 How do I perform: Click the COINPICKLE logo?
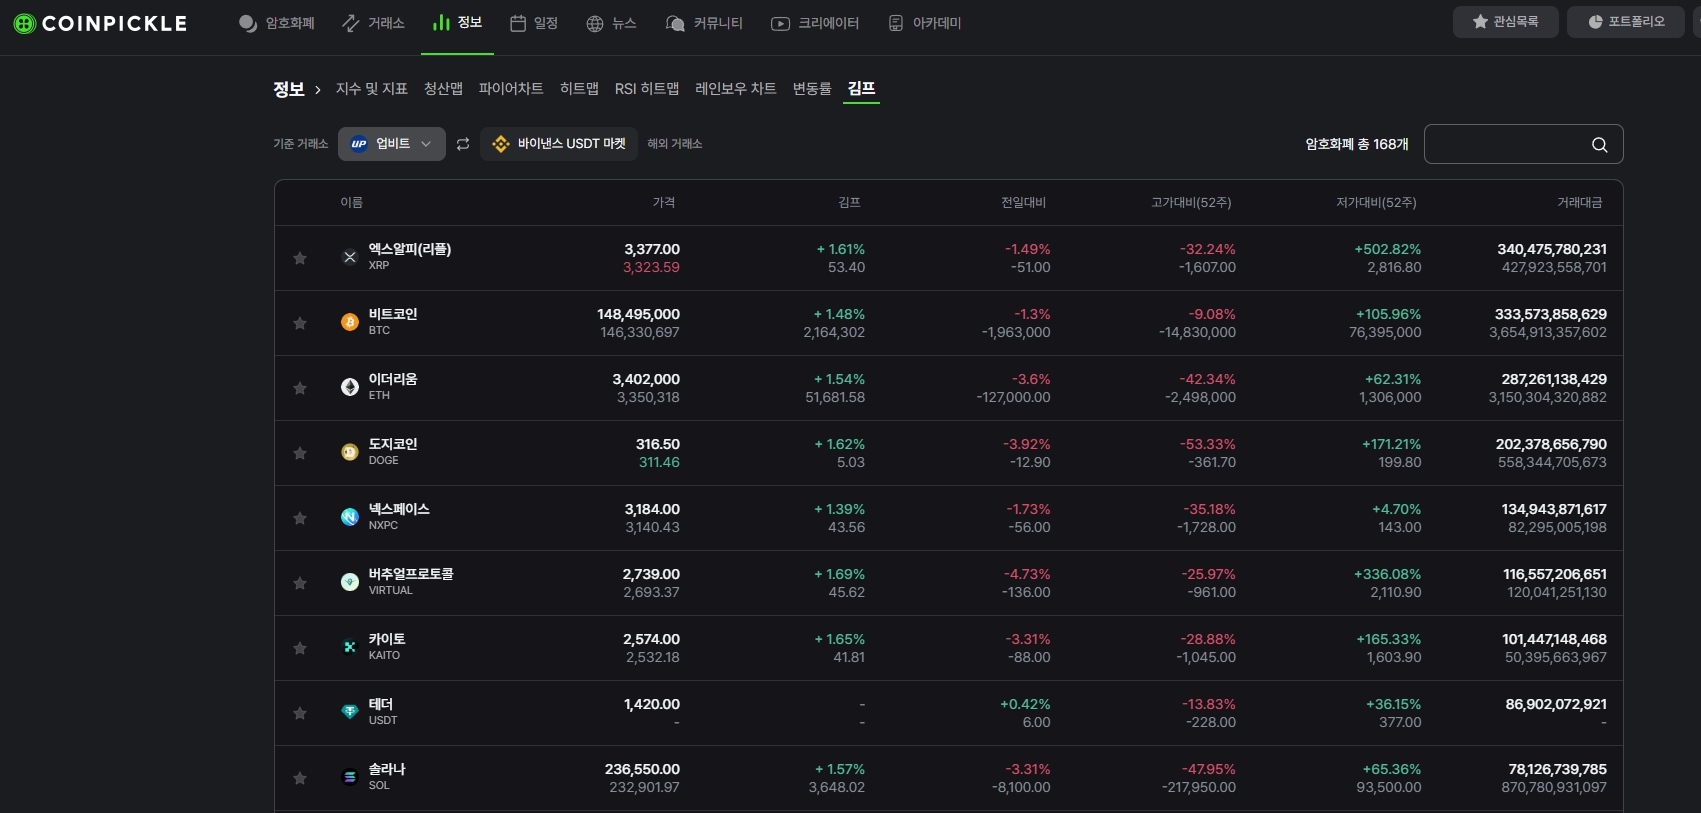[100, 23]
